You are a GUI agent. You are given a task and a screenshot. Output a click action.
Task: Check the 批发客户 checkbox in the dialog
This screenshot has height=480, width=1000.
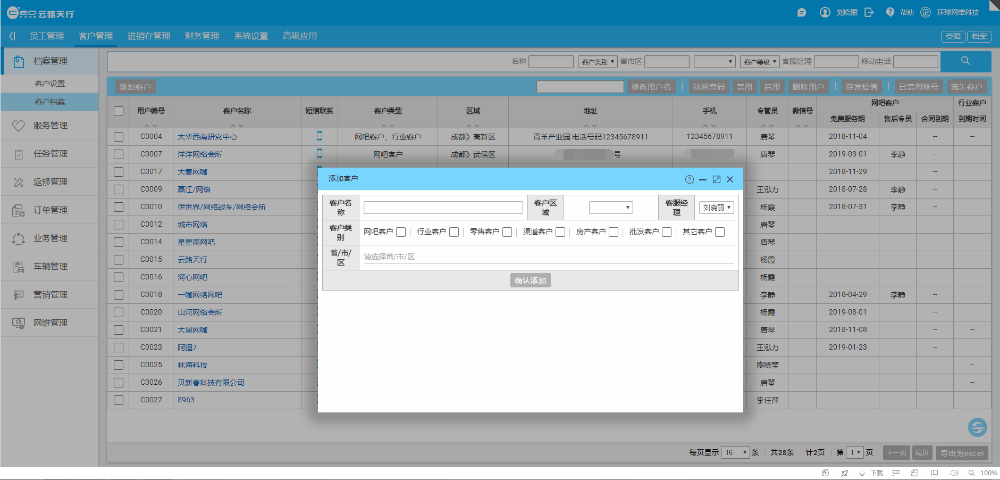point(666,232)
